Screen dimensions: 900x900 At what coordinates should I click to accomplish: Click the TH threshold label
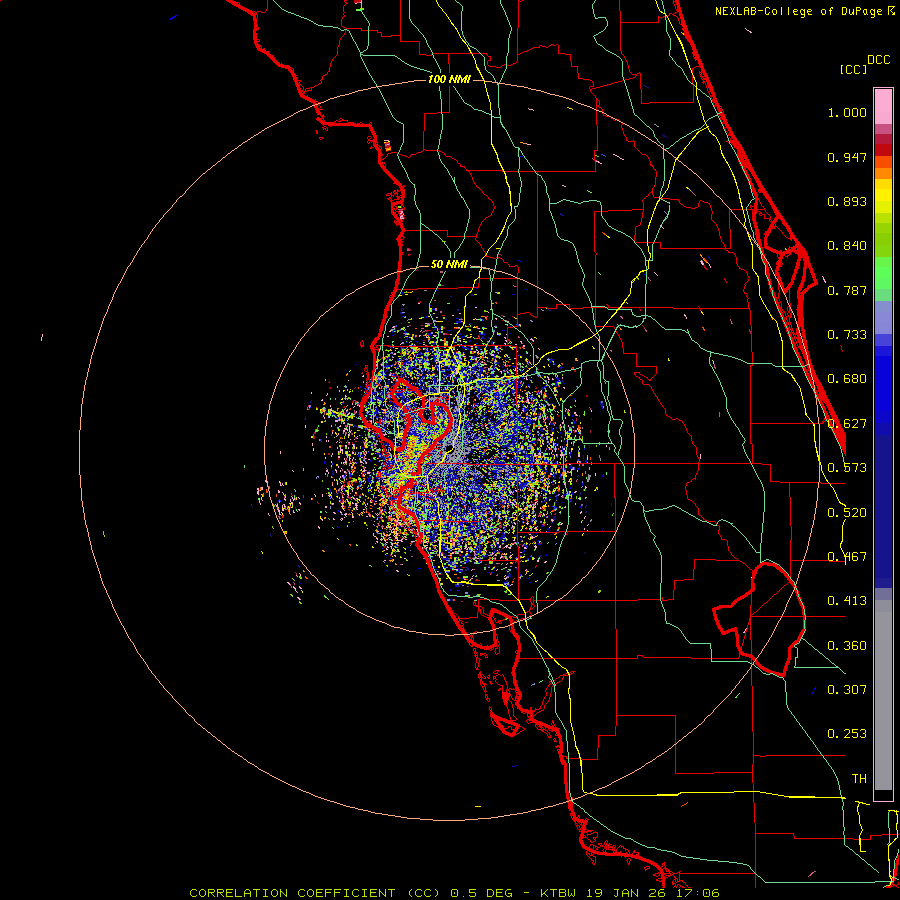(859, 779)
